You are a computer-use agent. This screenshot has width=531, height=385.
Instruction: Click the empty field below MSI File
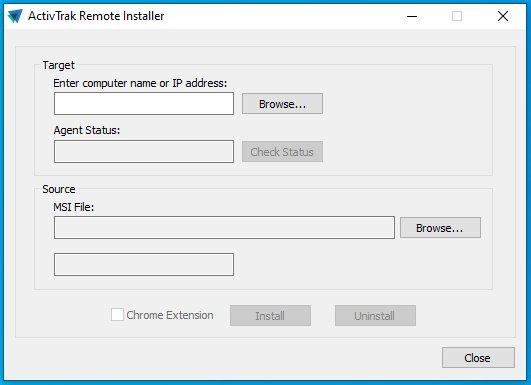tap(144, 264)
